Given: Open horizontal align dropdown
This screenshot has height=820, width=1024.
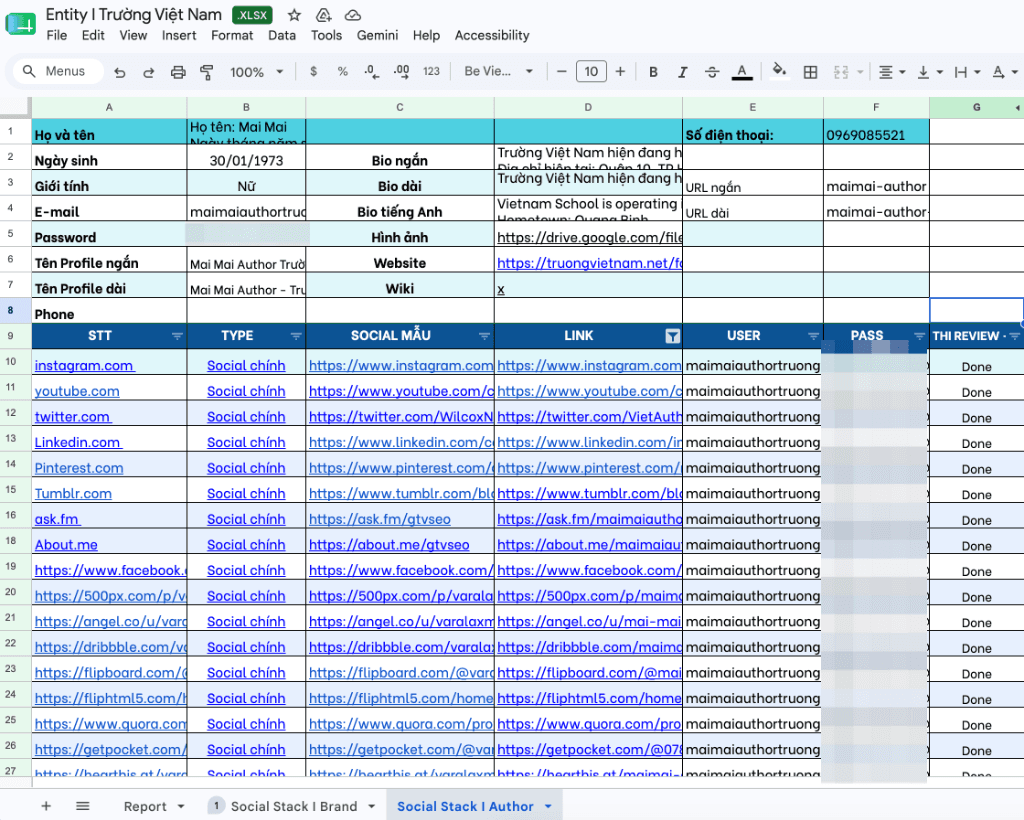Looking at the screenshot, I should tap(892, 72).
